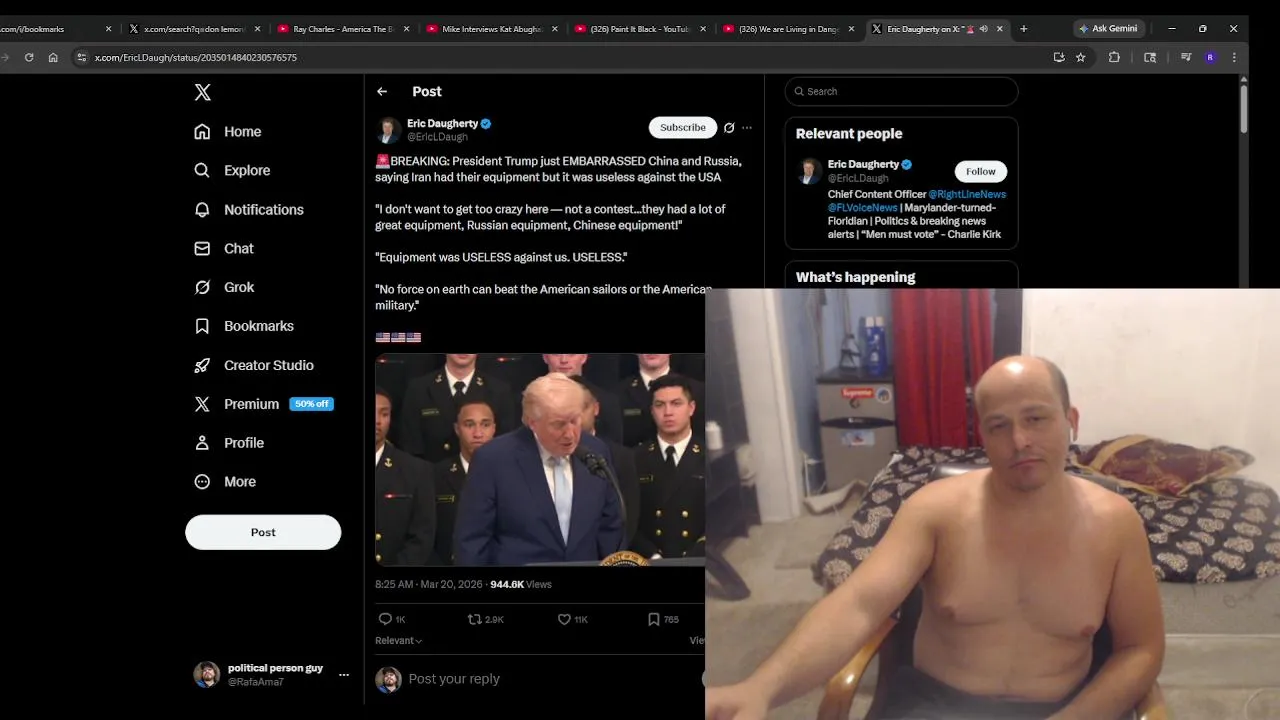
Task: Click the page vertical scrollbar
Action: coord(1244,108)
